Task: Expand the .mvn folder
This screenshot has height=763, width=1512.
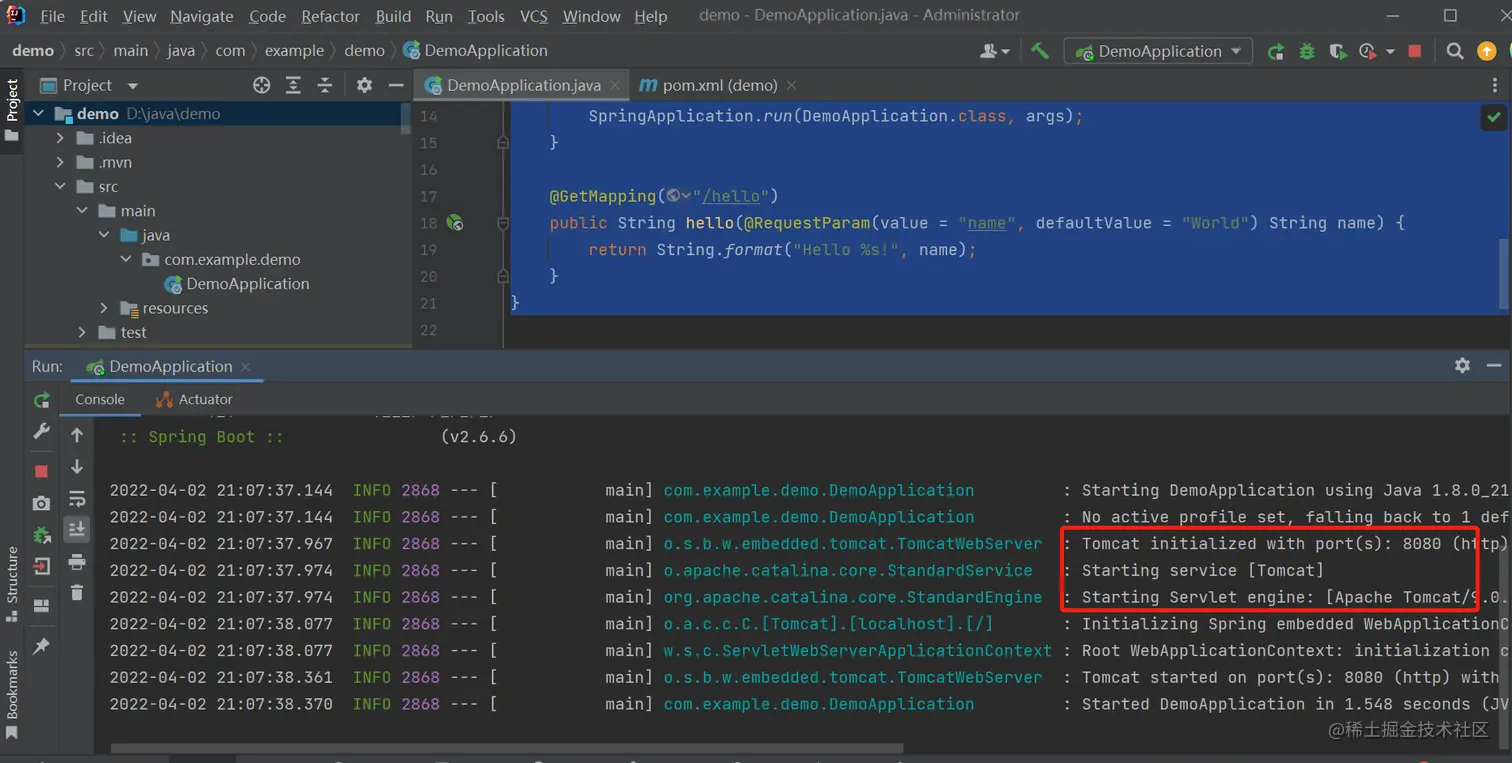Action: [x=61, y=162]
